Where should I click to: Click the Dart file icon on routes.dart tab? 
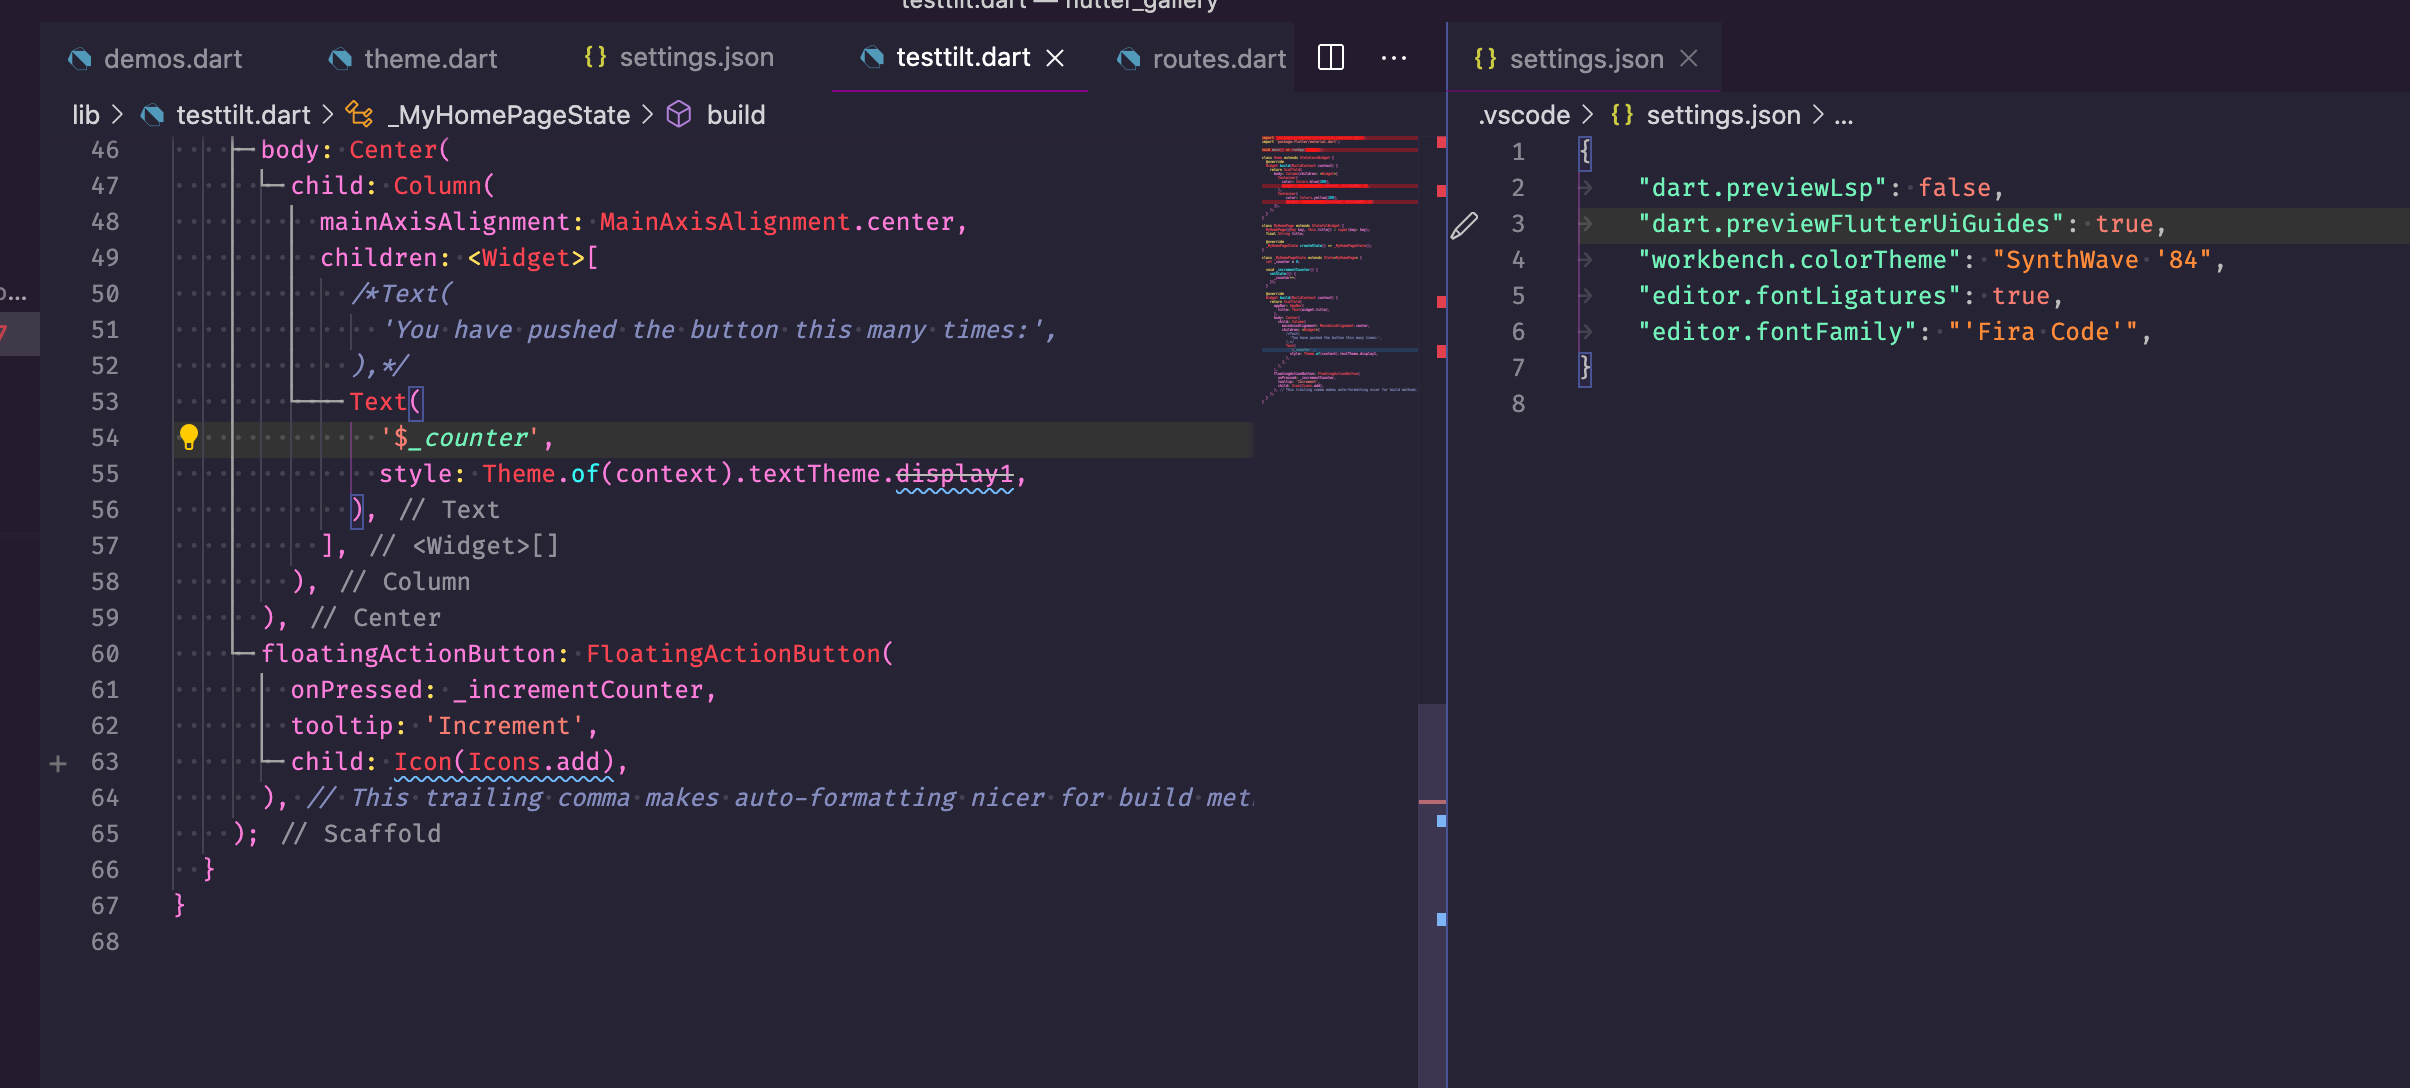coord(1129,59)
